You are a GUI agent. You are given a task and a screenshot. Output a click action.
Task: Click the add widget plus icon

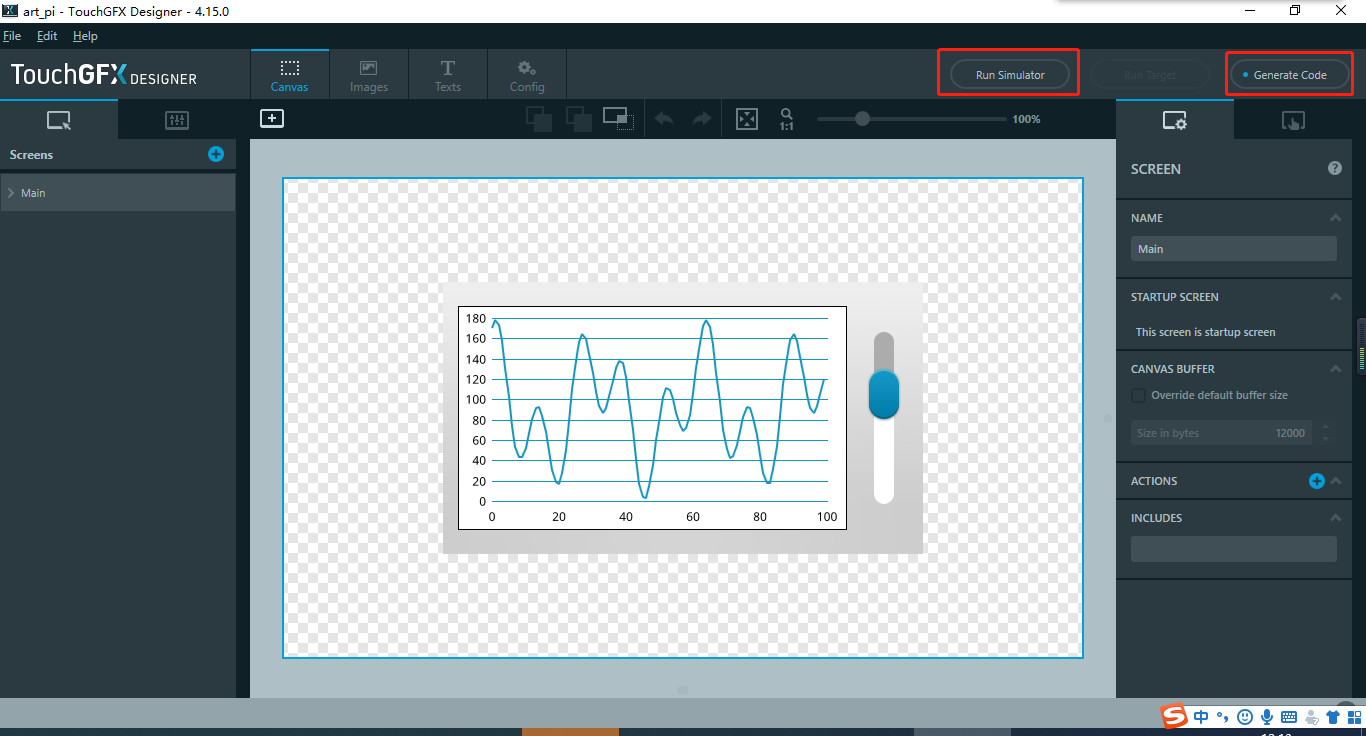pyautogui.click(x=272, y=118)
